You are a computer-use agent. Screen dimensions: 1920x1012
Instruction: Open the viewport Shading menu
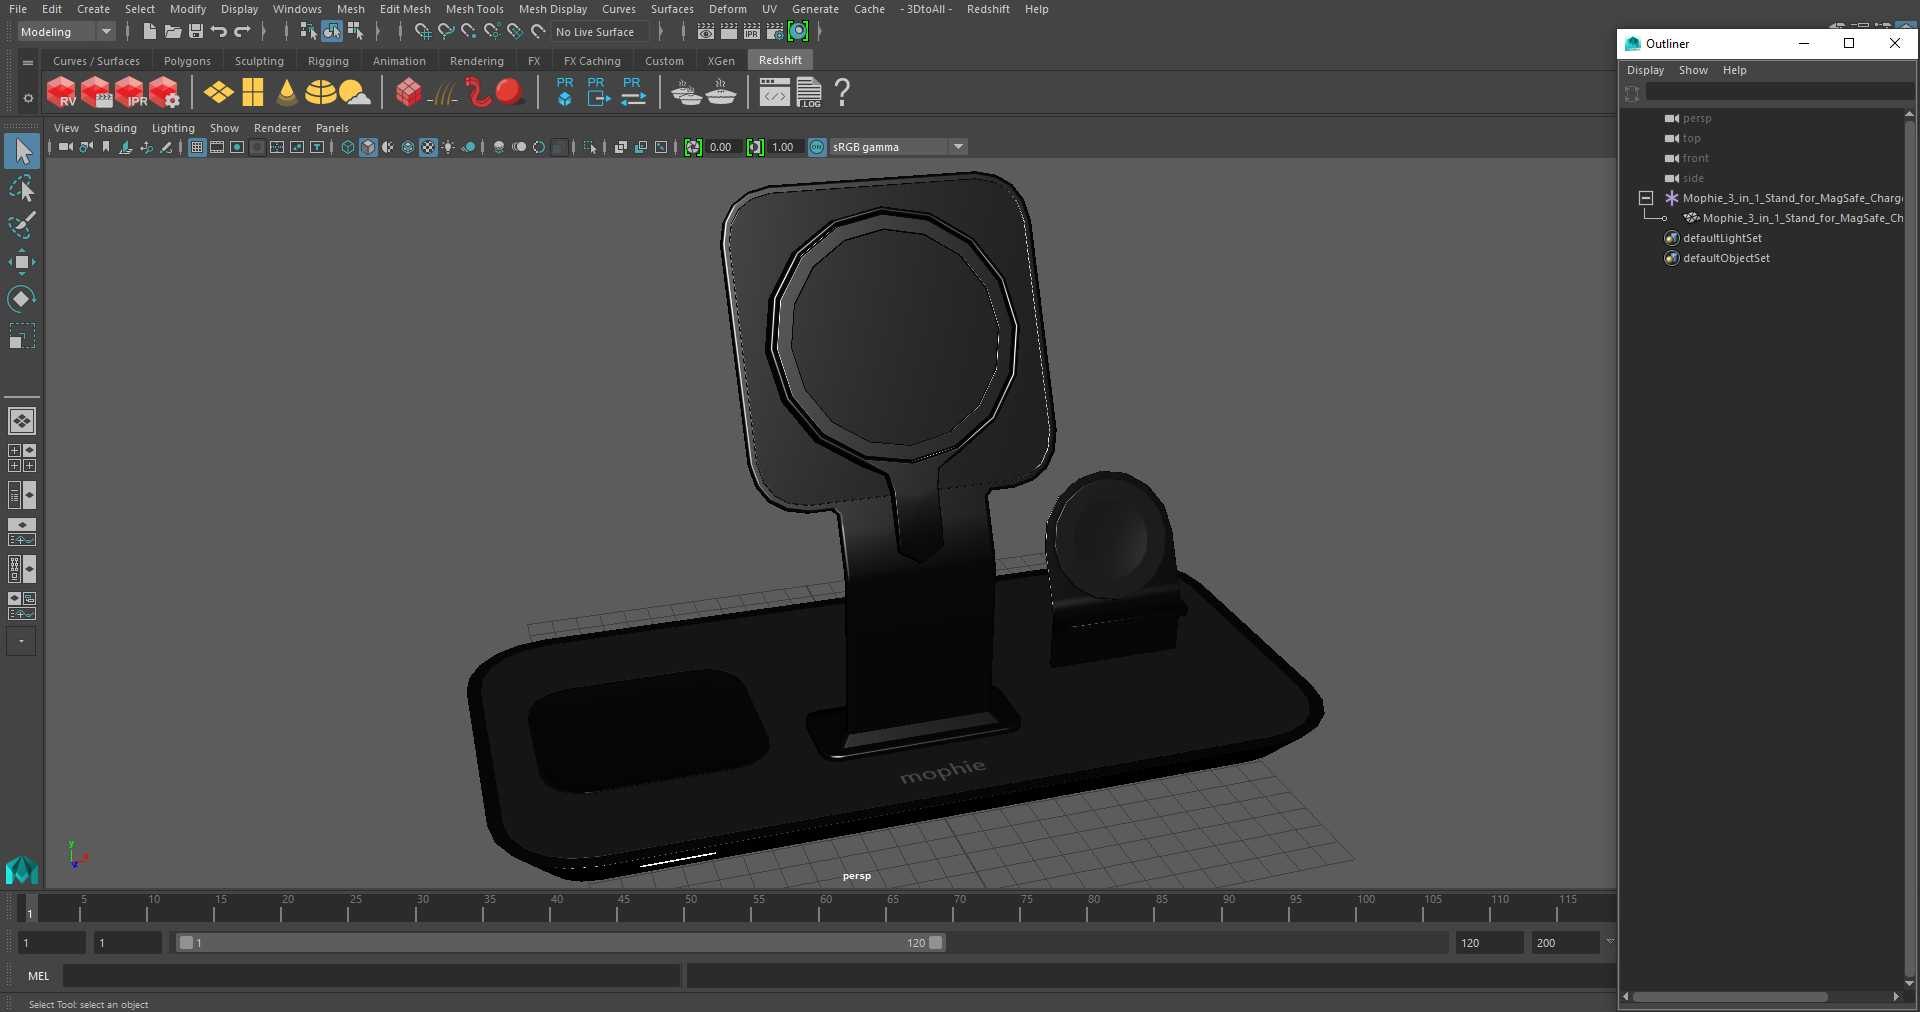(115, 128)
